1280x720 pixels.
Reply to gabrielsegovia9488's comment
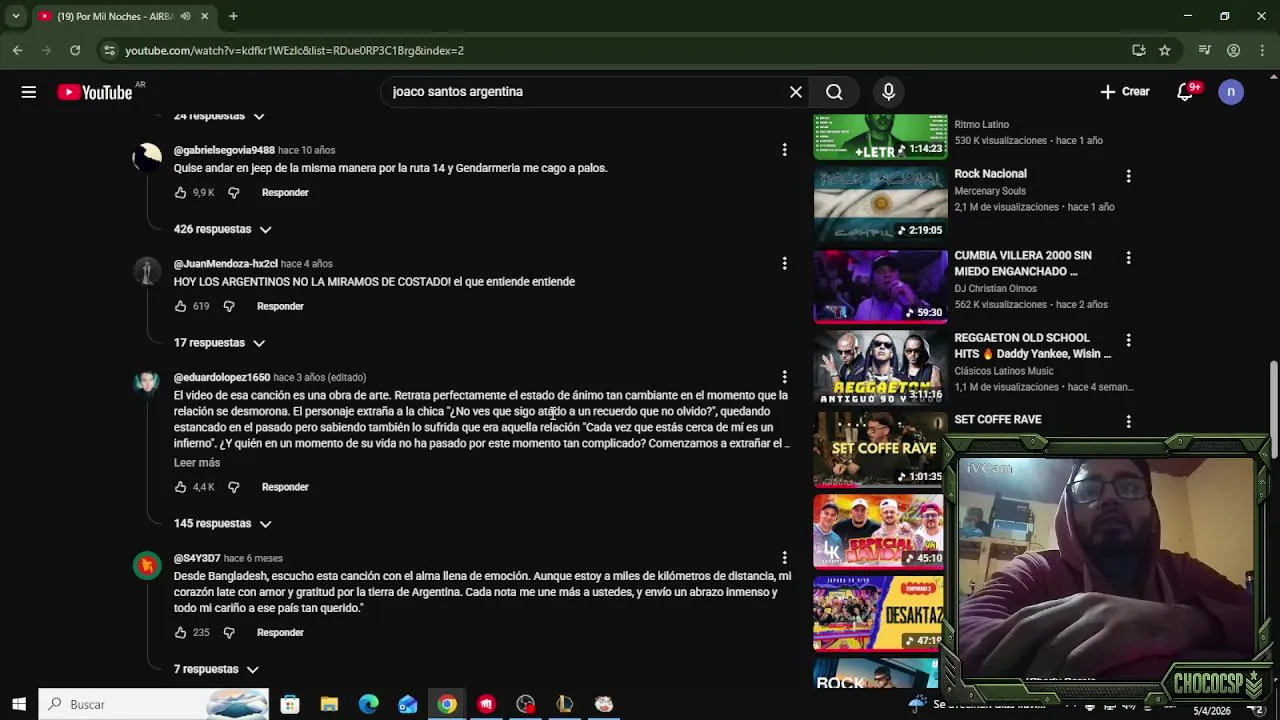coord(285,193)
